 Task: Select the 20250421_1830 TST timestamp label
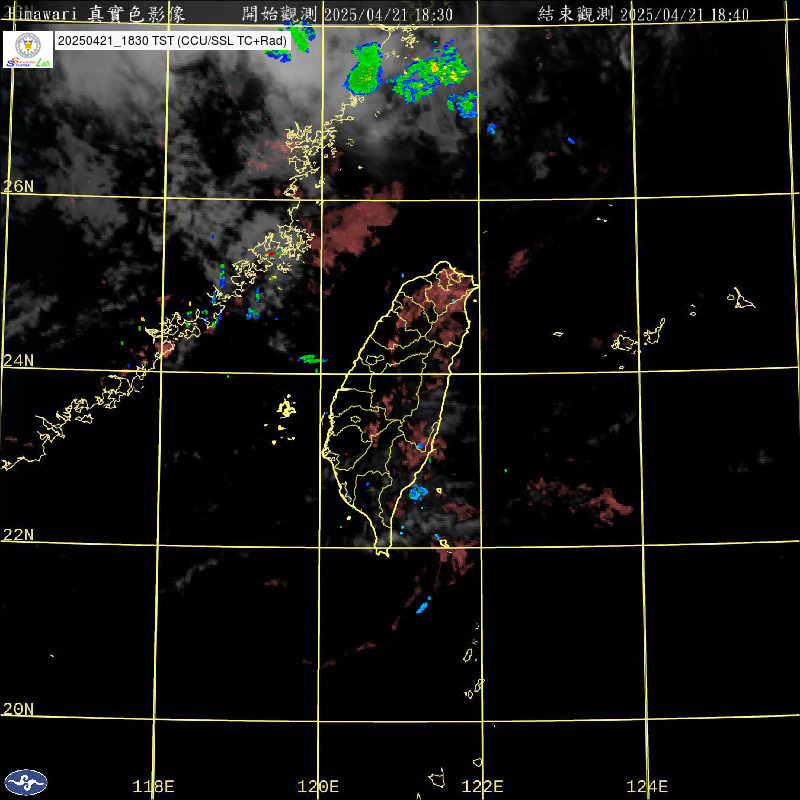click(172, 41)
